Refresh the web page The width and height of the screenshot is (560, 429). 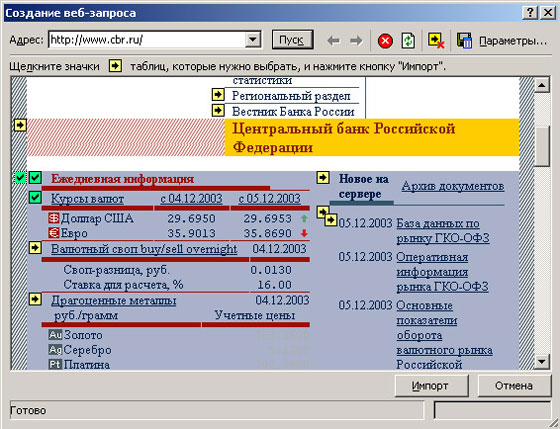[408, 40]
